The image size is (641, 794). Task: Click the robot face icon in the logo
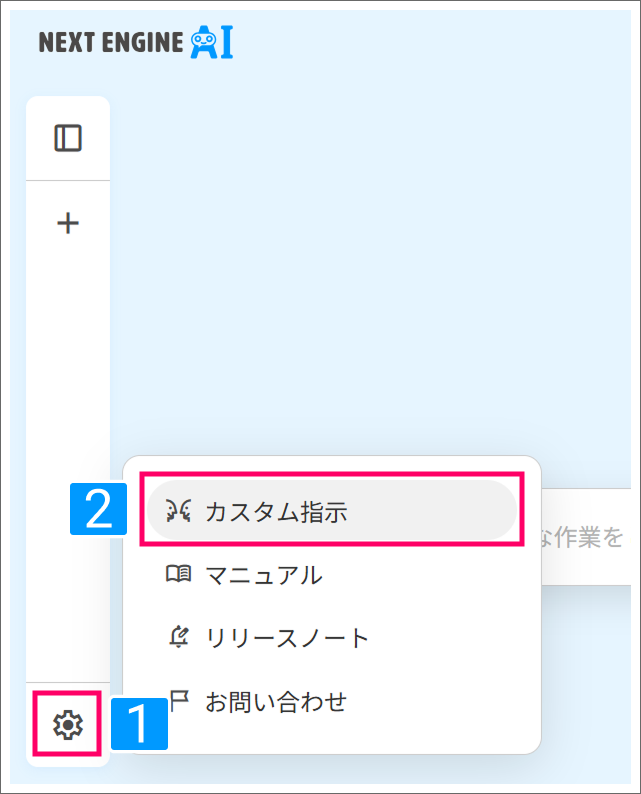[203, 42]
